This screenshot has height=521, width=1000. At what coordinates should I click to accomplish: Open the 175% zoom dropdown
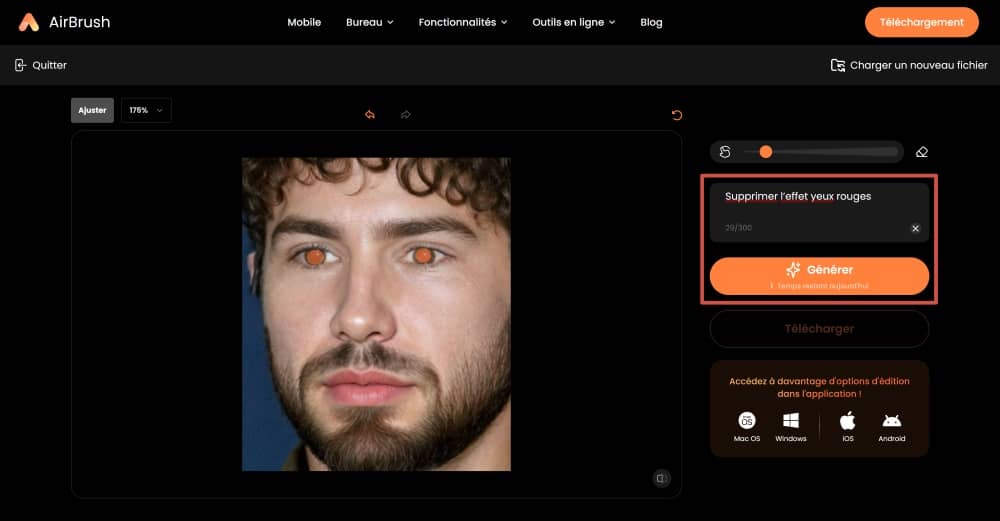[146, 110]
